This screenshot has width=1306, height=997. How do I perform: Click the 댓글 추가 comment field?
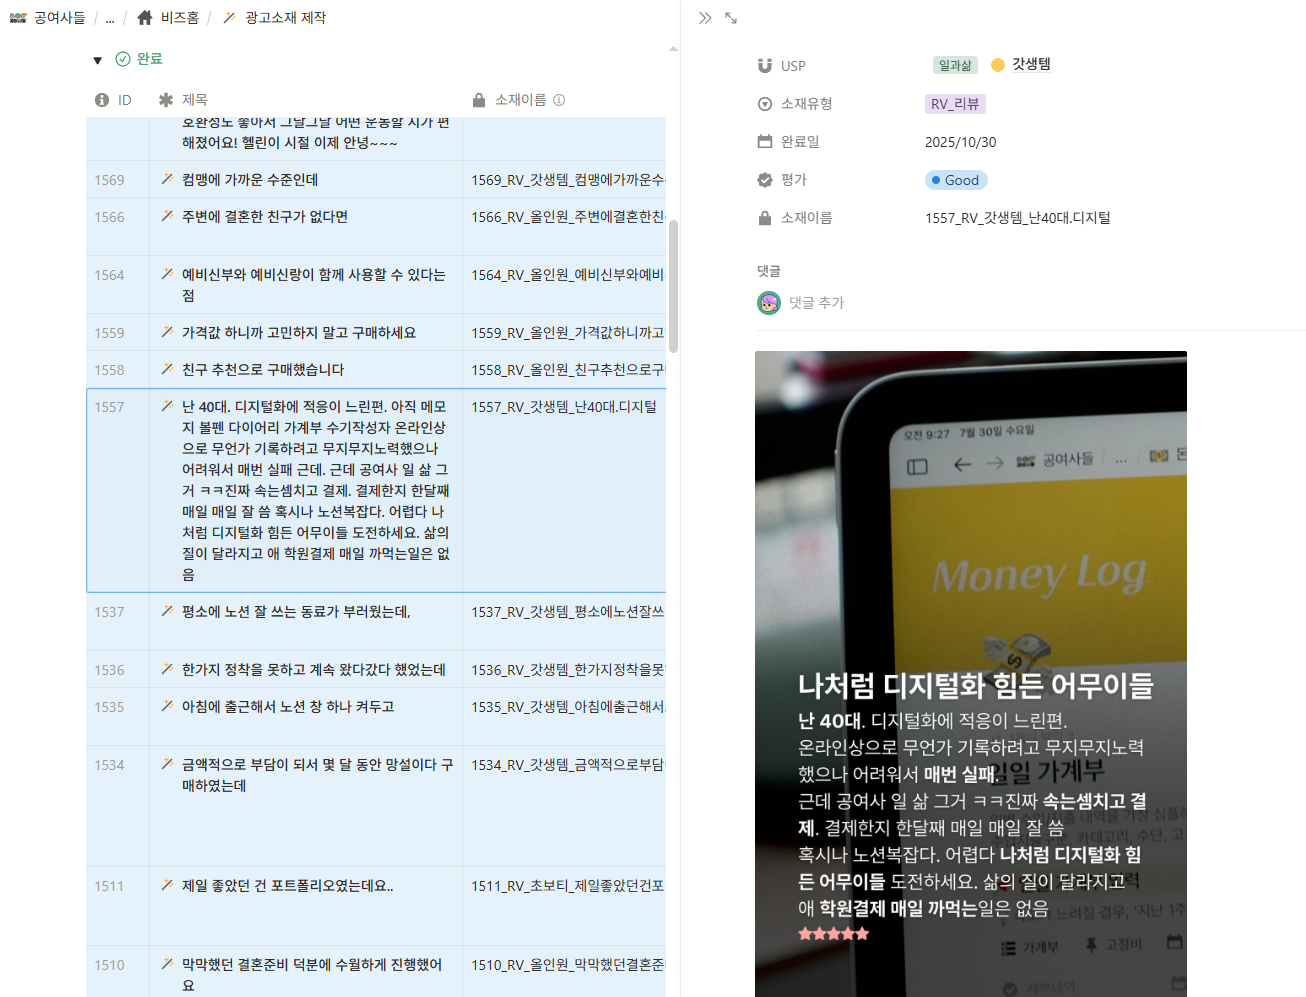(x=817, y=303)
